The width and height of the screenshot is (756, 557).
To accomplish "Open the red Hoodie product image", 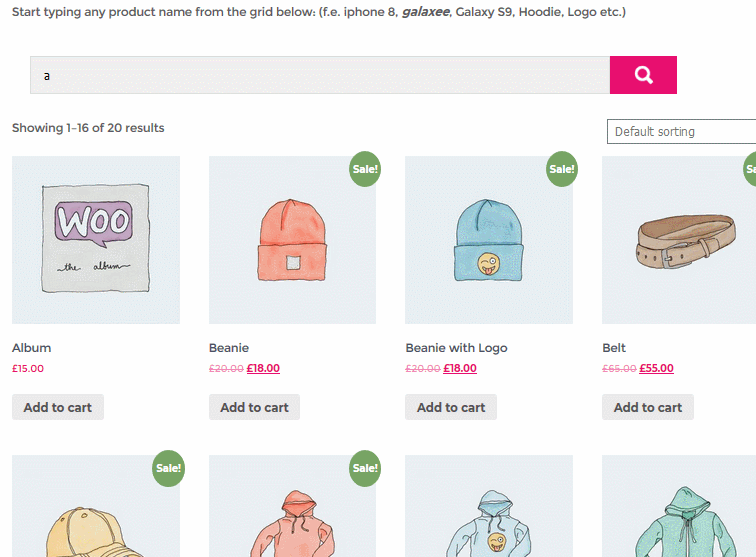I will click(292, 506).
